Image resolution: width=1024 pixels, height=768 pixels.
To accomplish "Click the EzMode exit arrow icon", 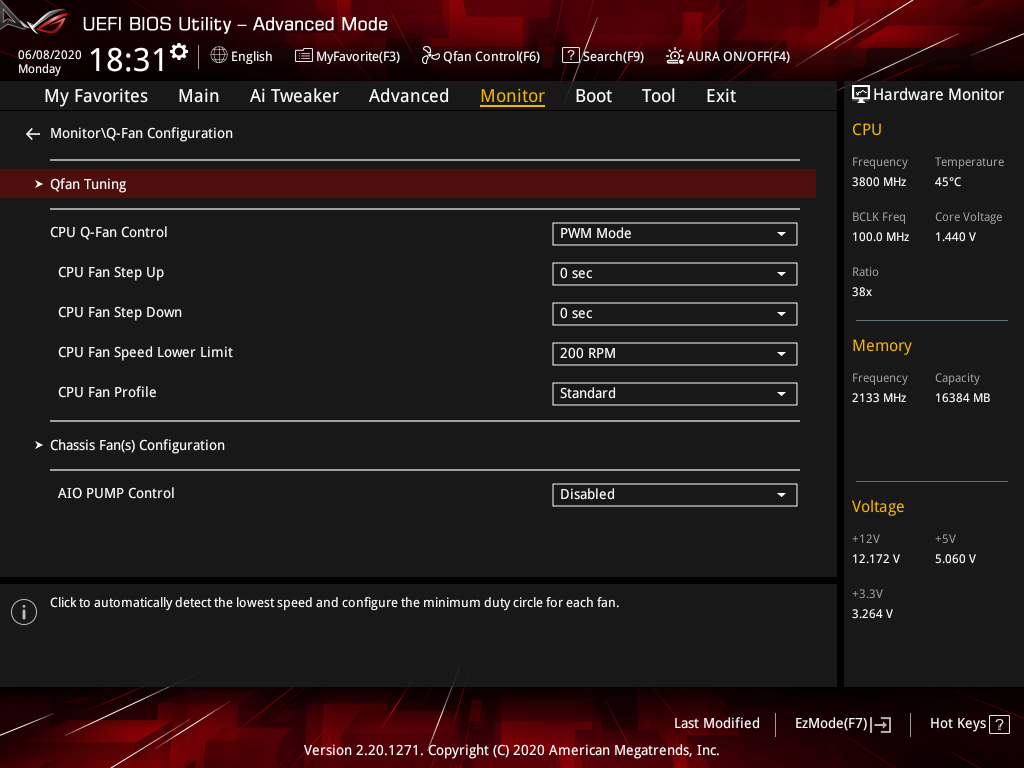I will tap(881, 724).
